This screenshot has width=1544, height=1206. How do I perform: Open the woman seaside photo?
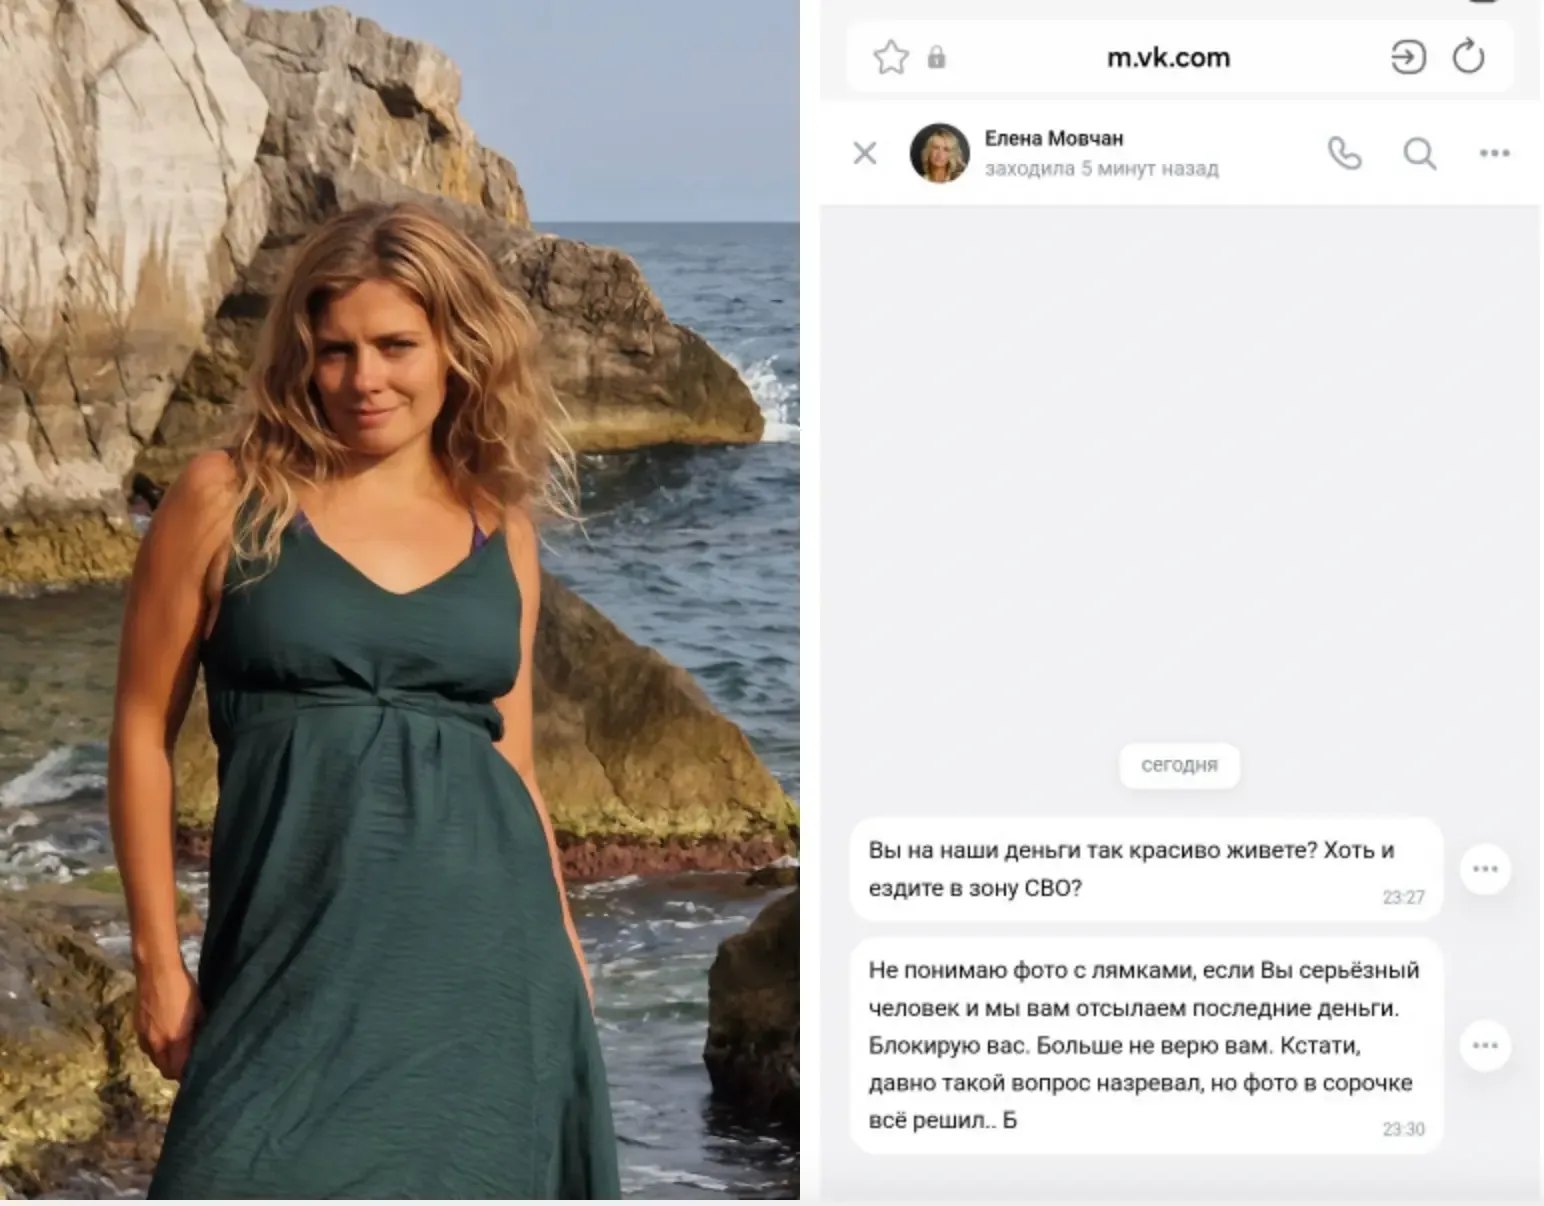click(400, 600)
